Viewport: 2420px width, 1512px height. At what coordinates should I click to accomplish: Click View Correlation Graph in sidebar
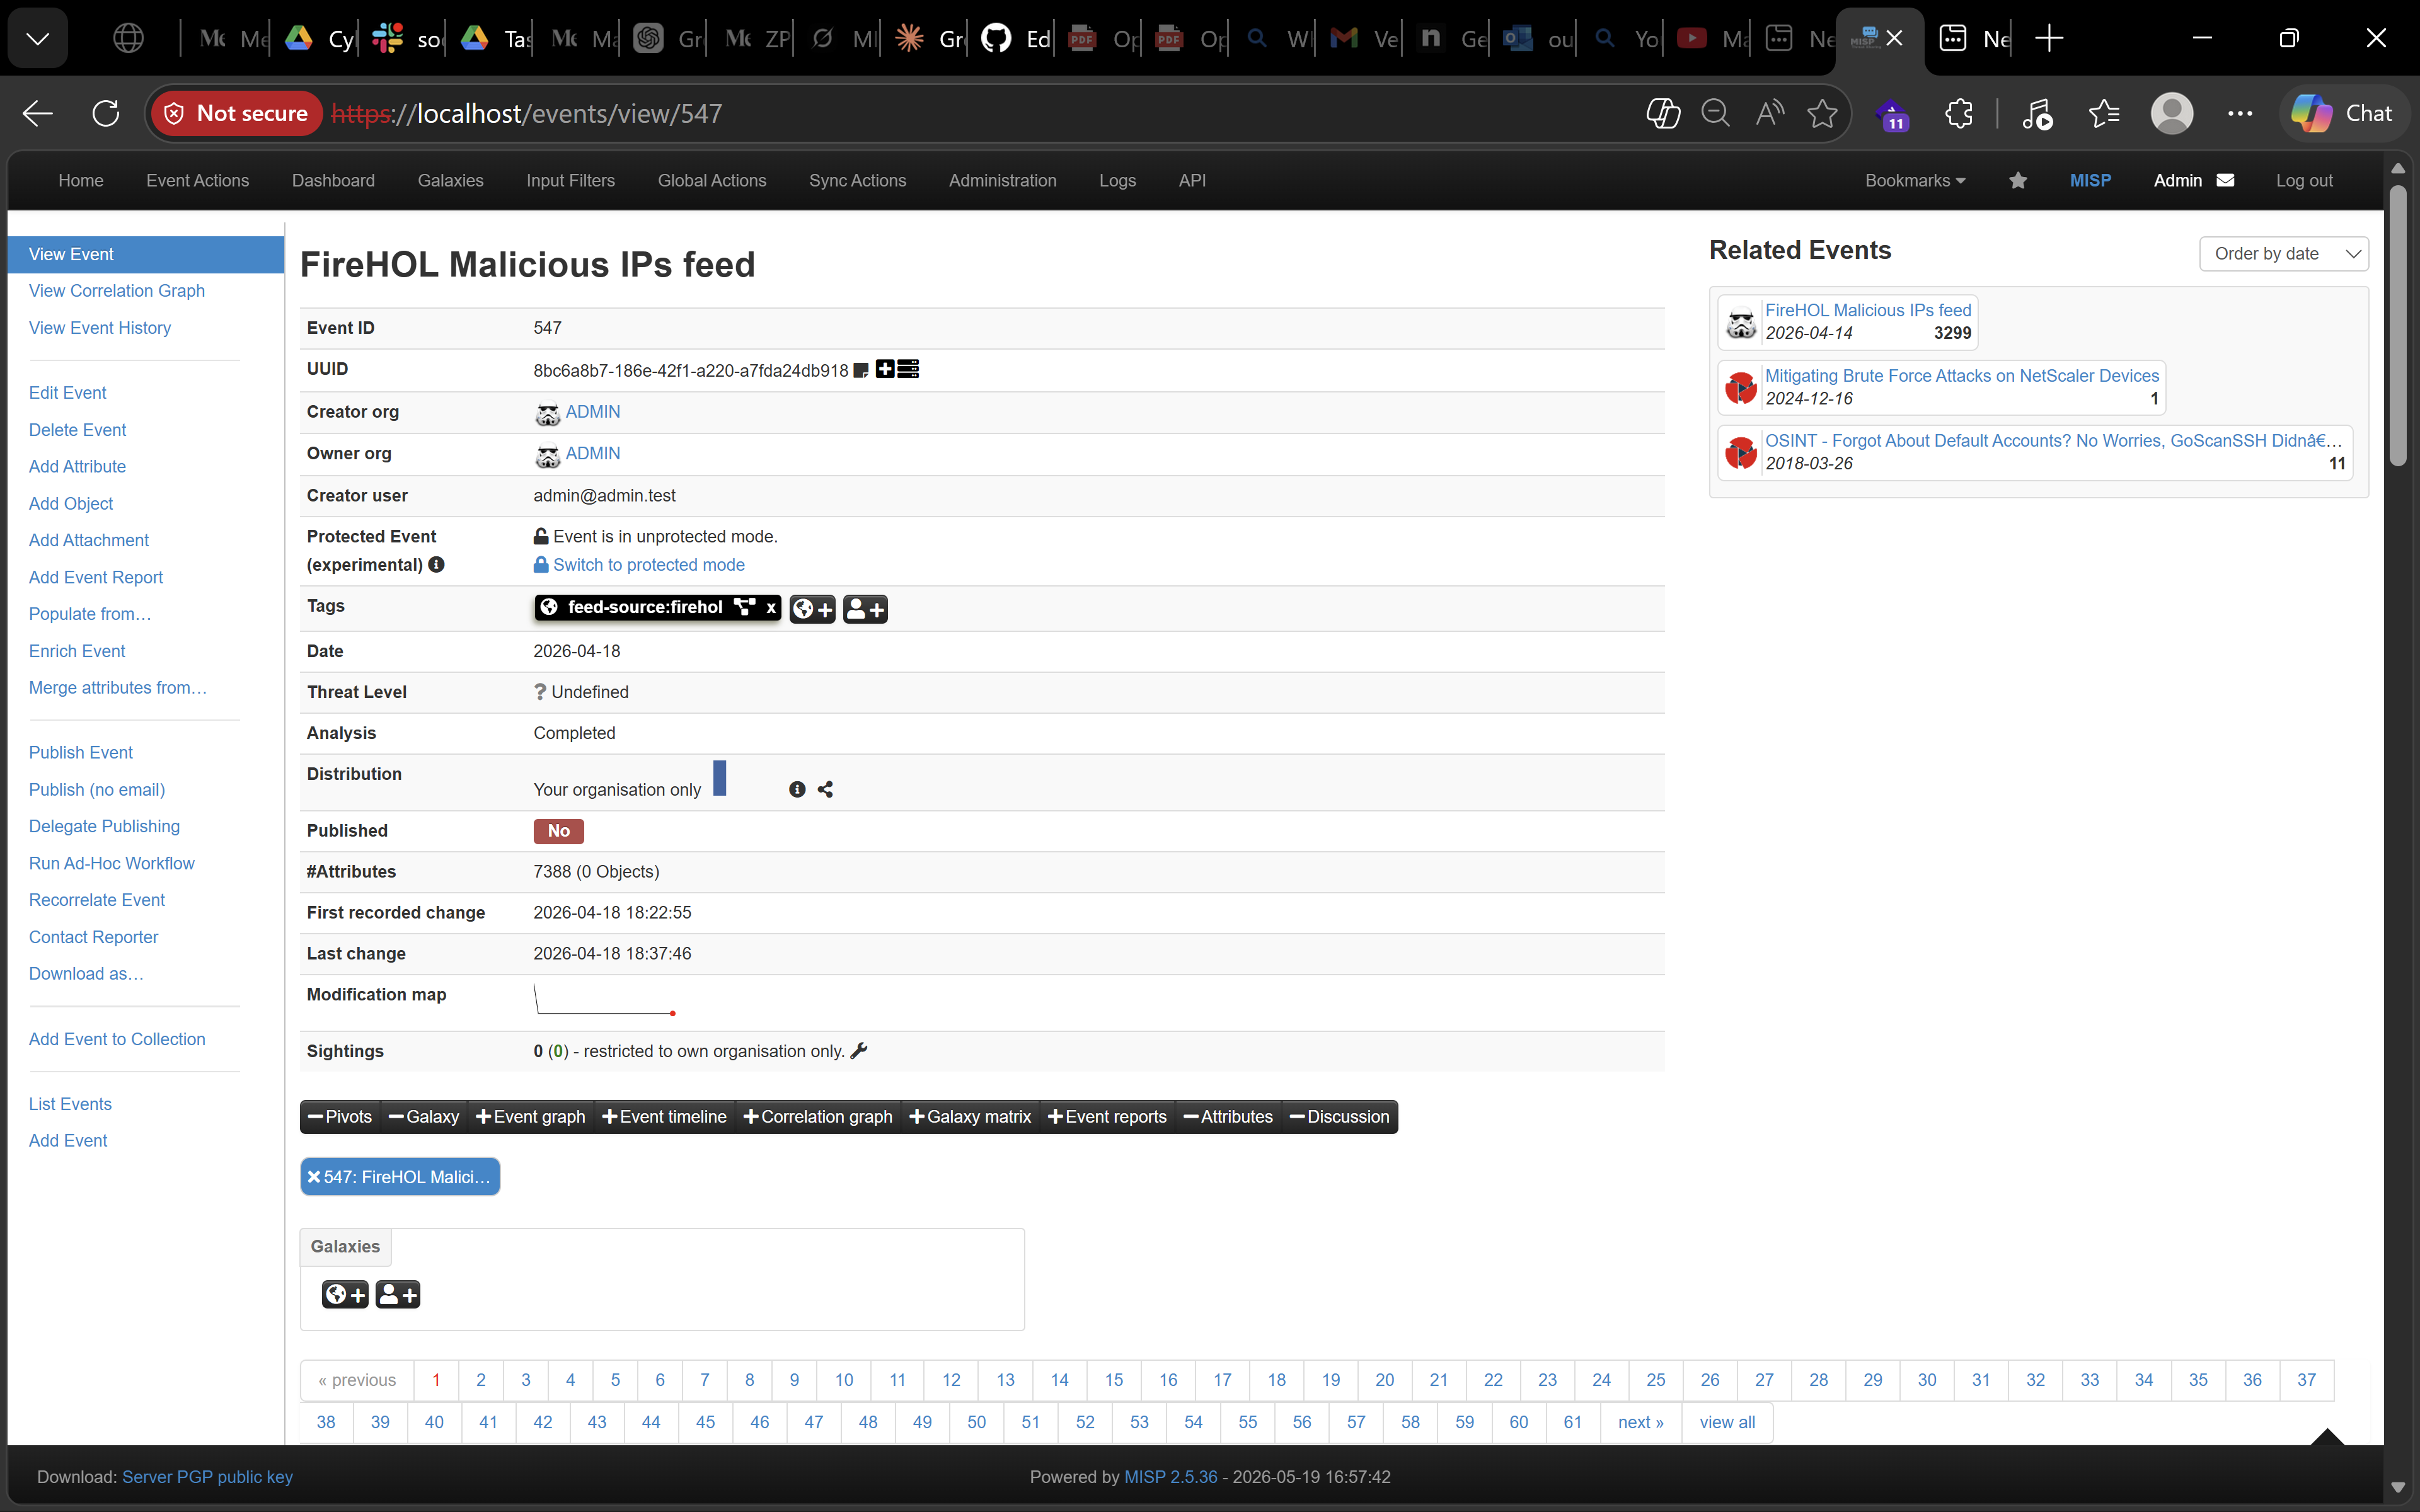click(117, 291)
